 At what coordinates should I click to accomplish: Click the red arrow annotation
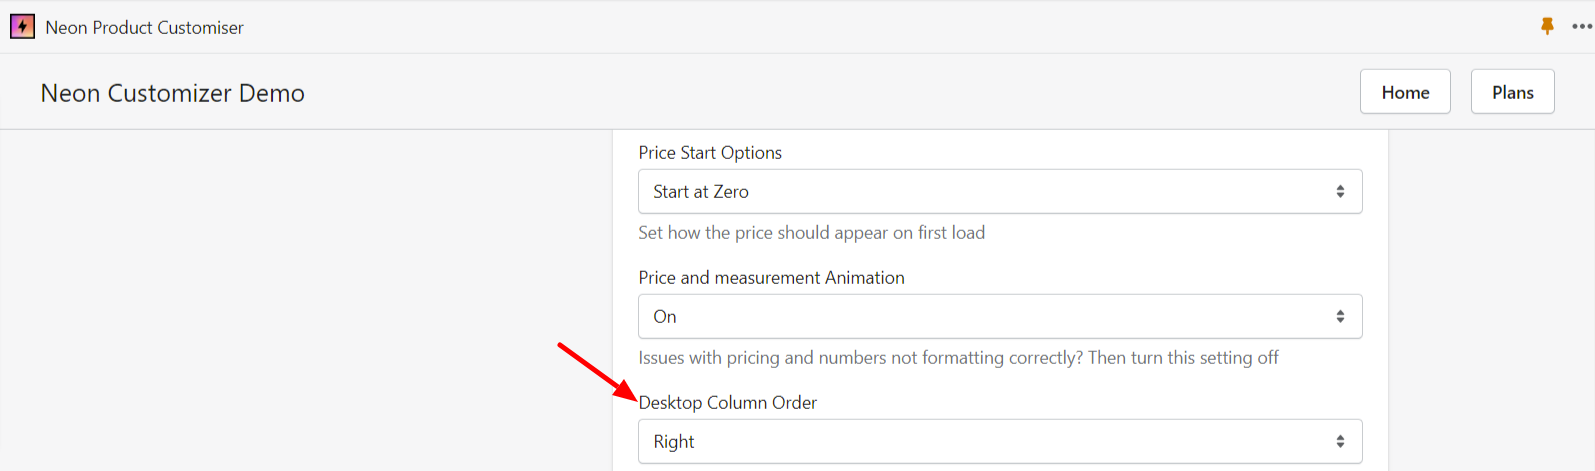596,371
